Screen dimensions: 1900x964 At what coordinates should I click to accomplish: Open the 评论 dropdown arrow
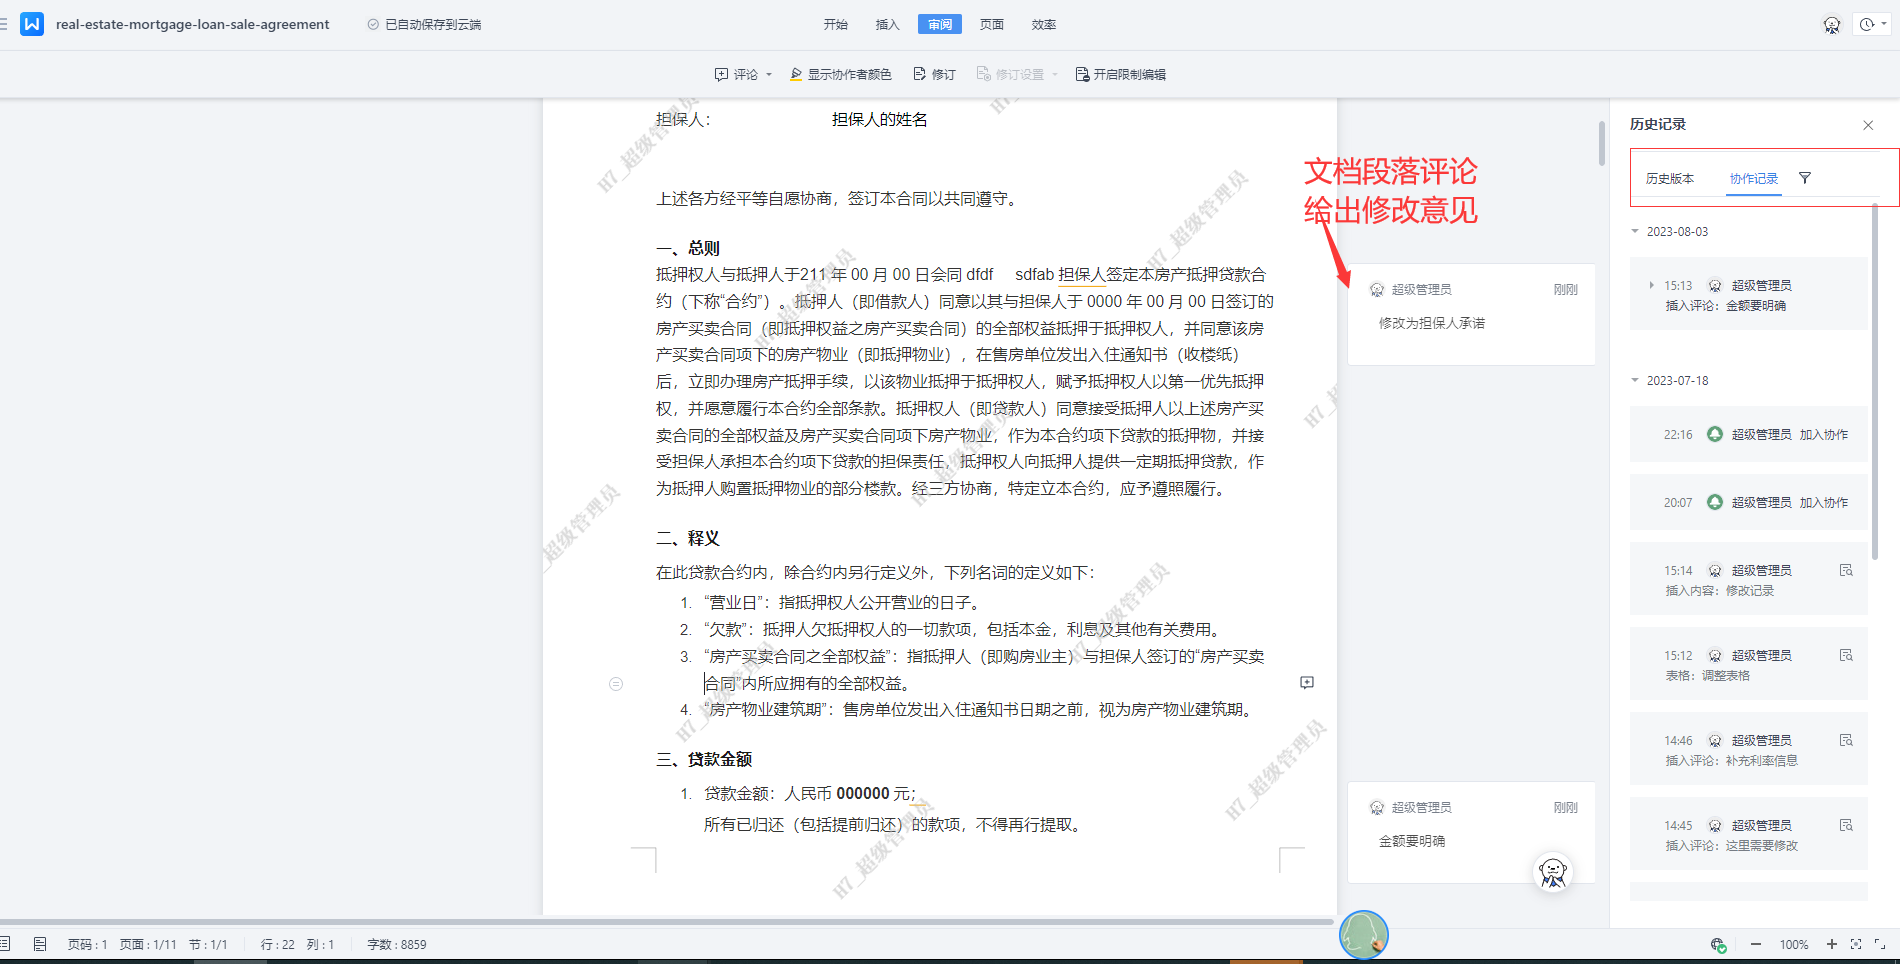(x=769, y=75)
